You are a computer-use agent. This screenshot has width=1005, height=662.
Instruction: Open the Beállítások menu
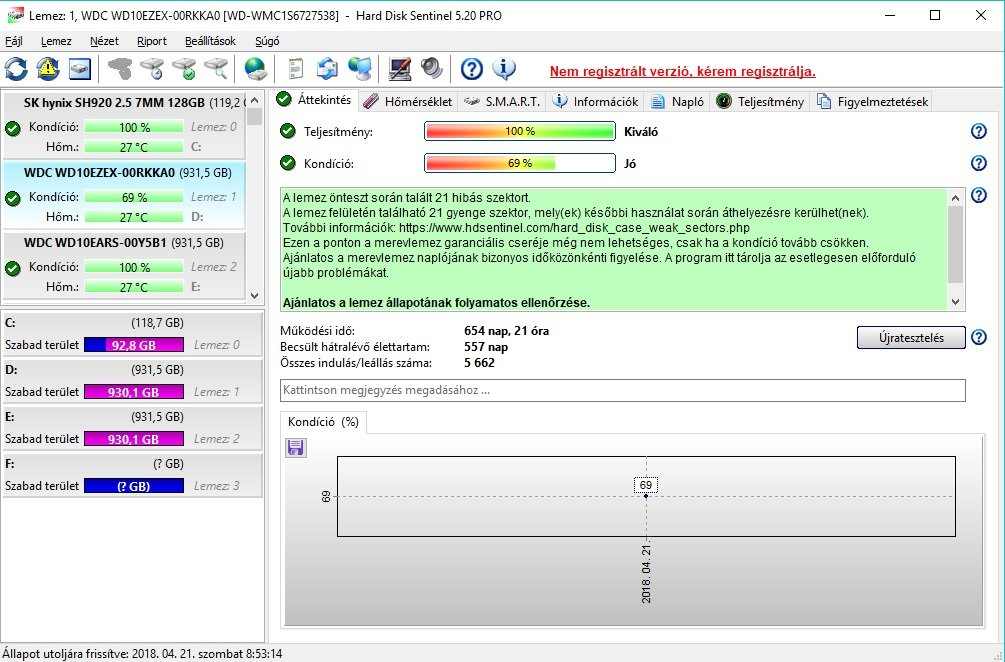tap(210, 41)
